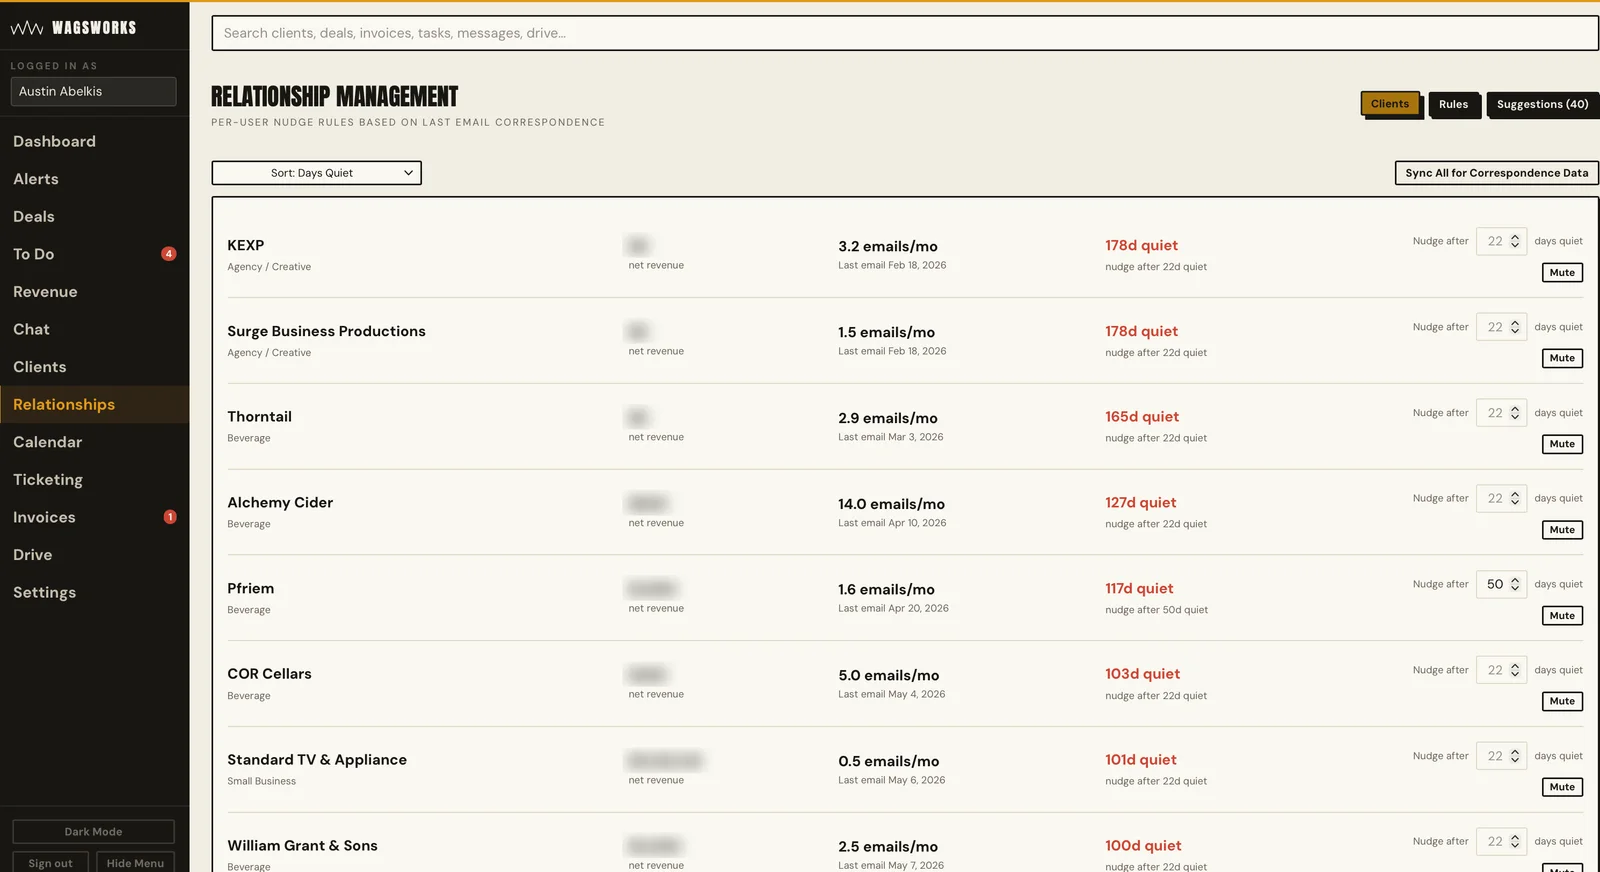Click the 0.5 emails/mo value
This screenshot has height=872, width=1600.
[889, 761]
